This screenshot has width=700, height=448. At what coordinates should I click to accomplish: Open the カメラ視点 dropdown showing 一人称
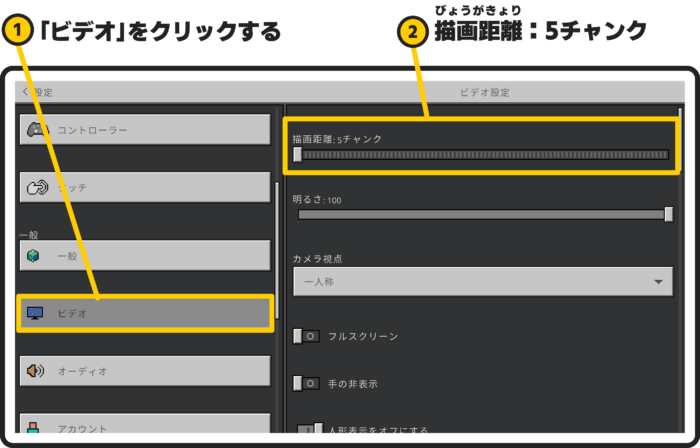pyautogui.click(x=480, y=282)
